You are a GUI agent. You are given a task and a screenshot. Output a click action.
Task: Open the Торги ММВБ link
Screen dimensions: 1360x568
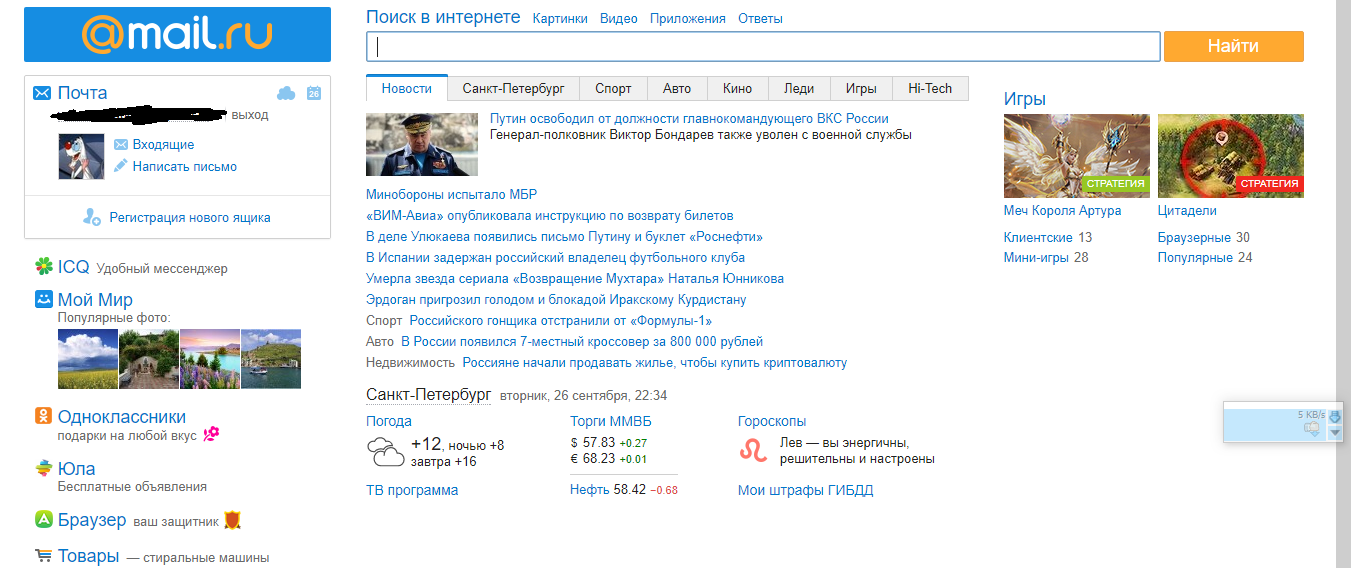point(611,421)
